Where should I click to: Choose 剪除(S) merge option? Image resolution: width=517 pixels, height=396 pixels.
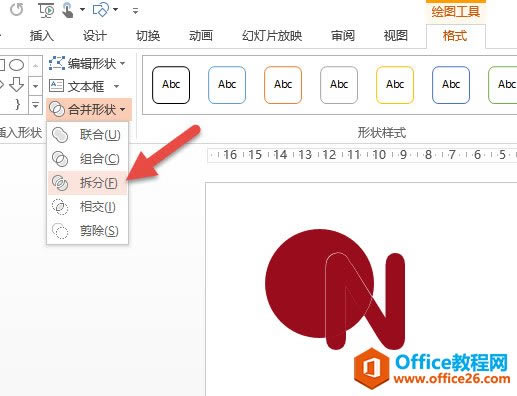click(88, 231)
